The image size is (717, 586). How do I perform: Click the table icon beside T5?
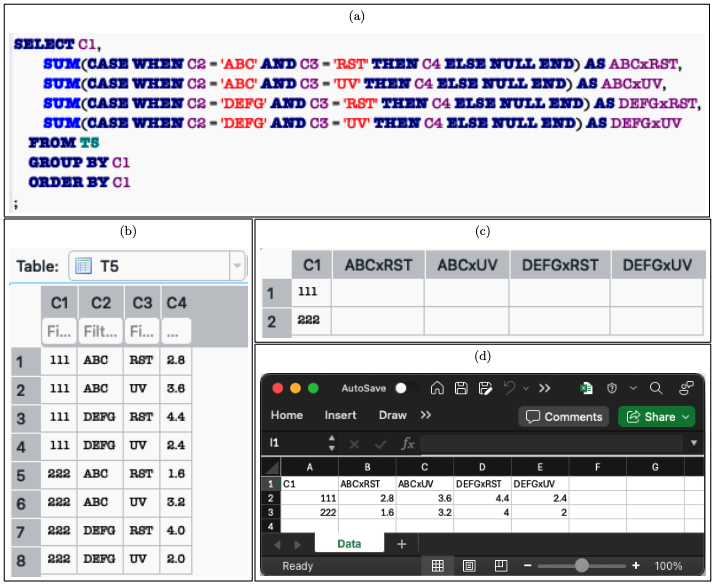click(x=83, y=266)
